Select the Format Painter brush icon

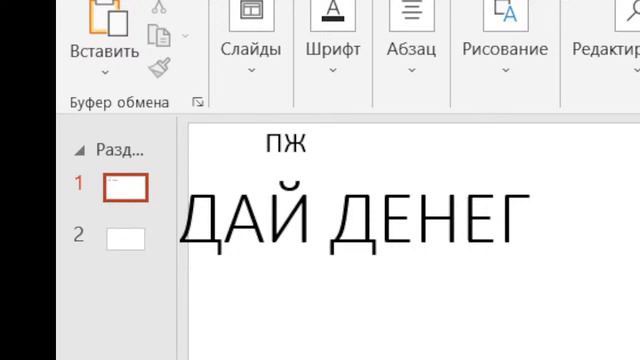tap(159, 67)
